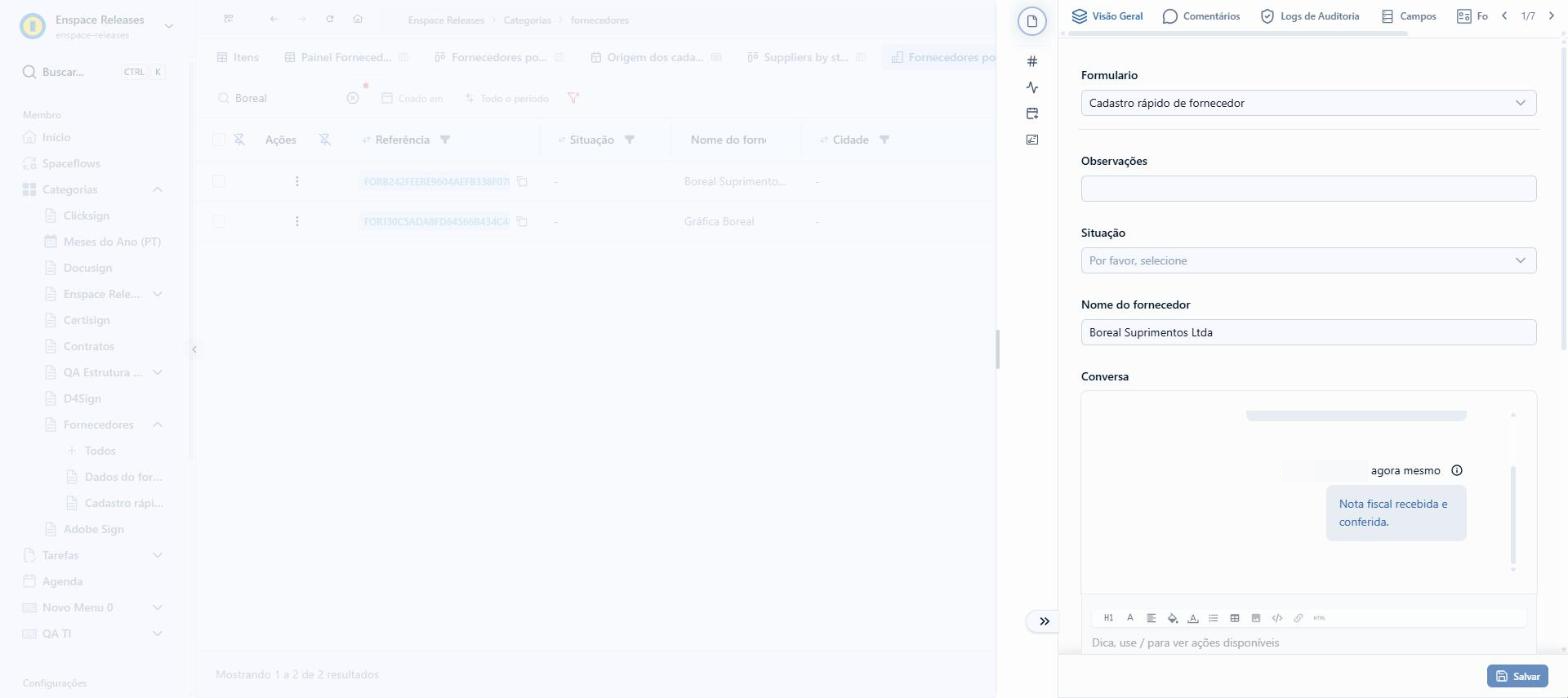Open 'Todos' under Fornecedores
The width and height of the screenshot is (1568, 698).
[x=100, y=451]
